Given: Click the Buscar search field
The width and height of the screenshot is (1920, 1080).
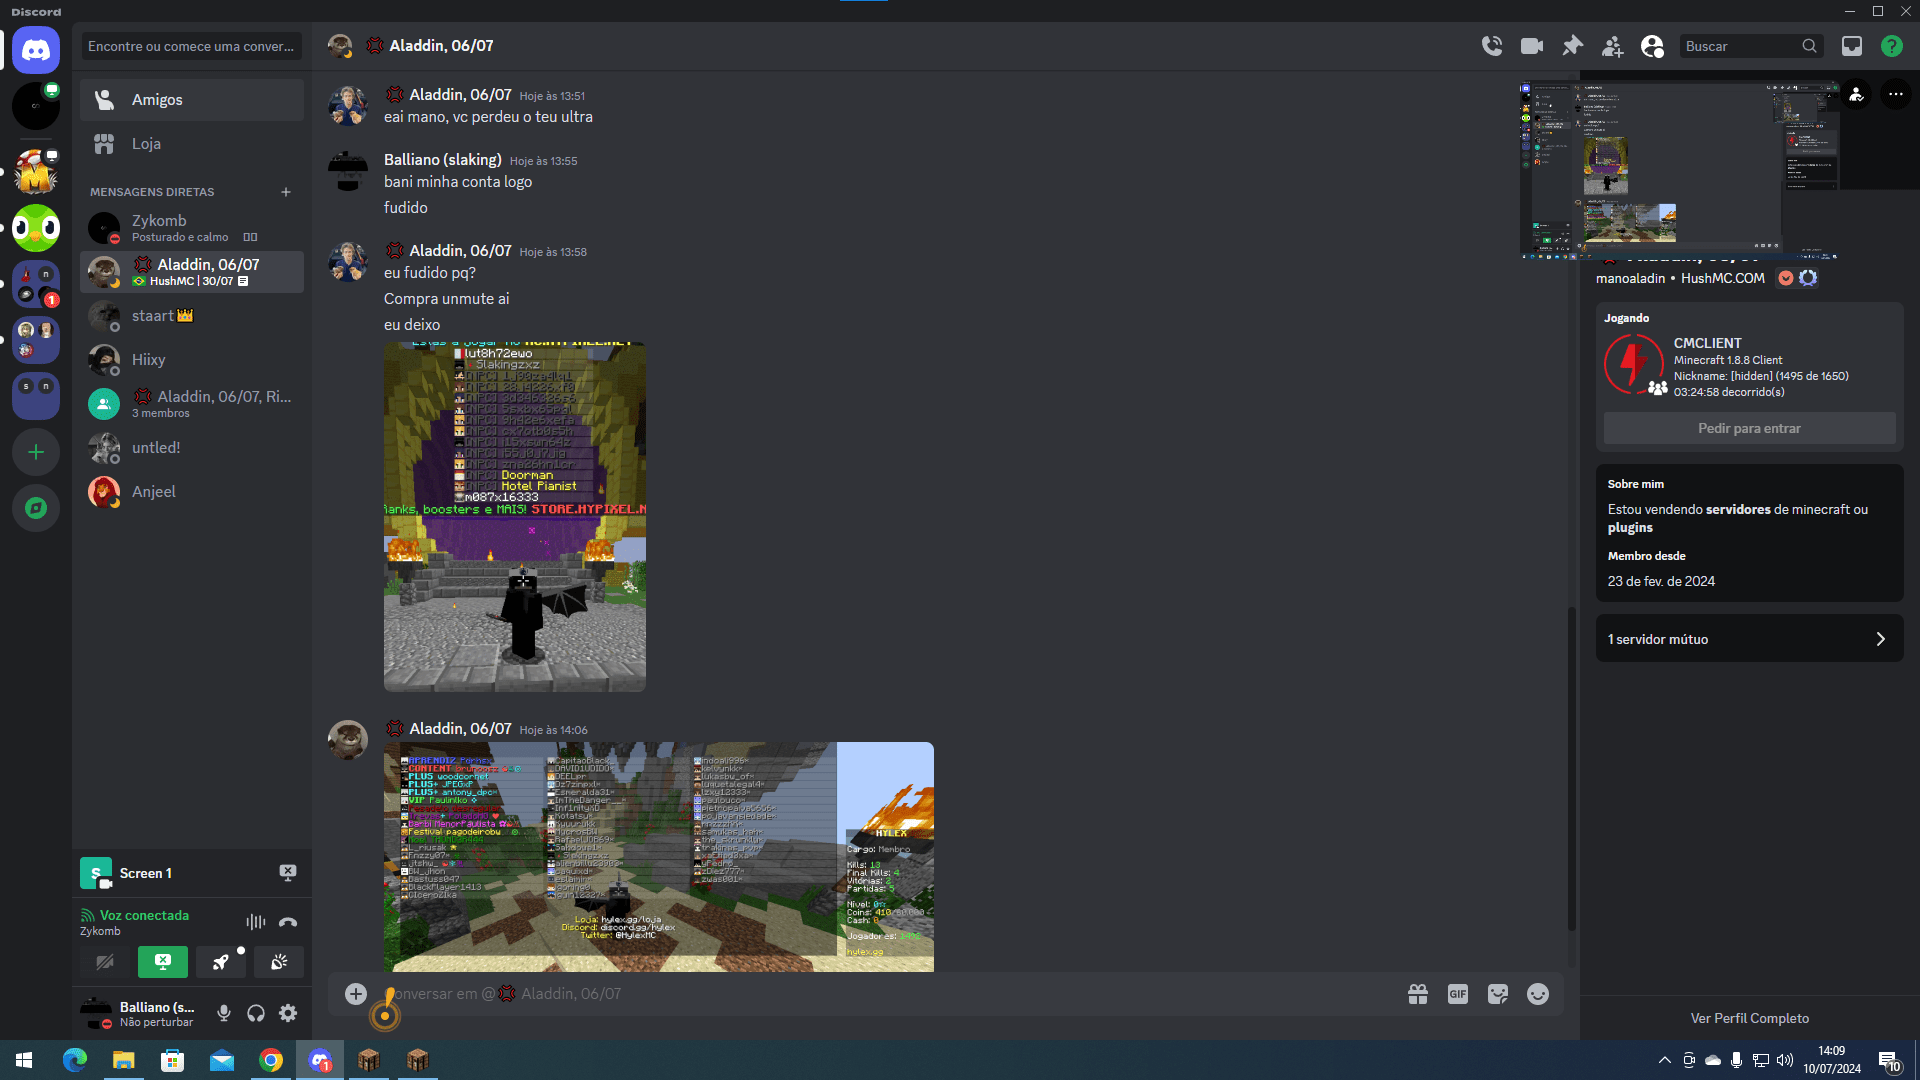Looking at the screenshot, I should click(1751, 46).
